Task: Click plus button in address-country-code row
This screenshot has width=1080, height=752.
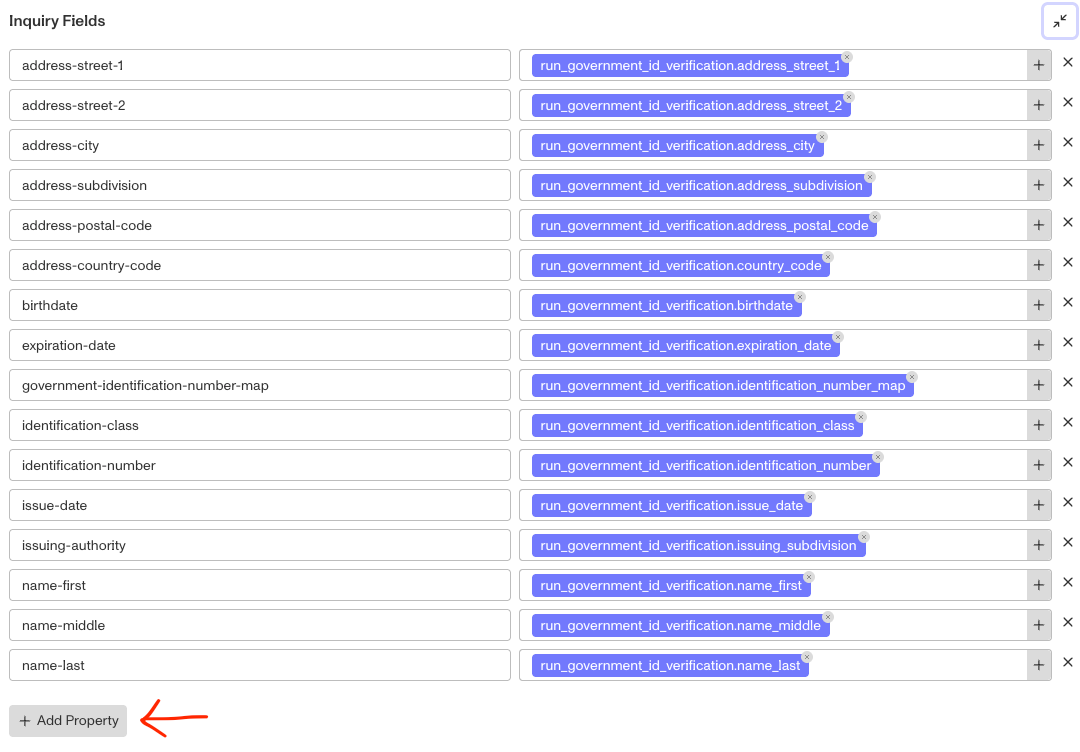Action: coord(1039,265)
